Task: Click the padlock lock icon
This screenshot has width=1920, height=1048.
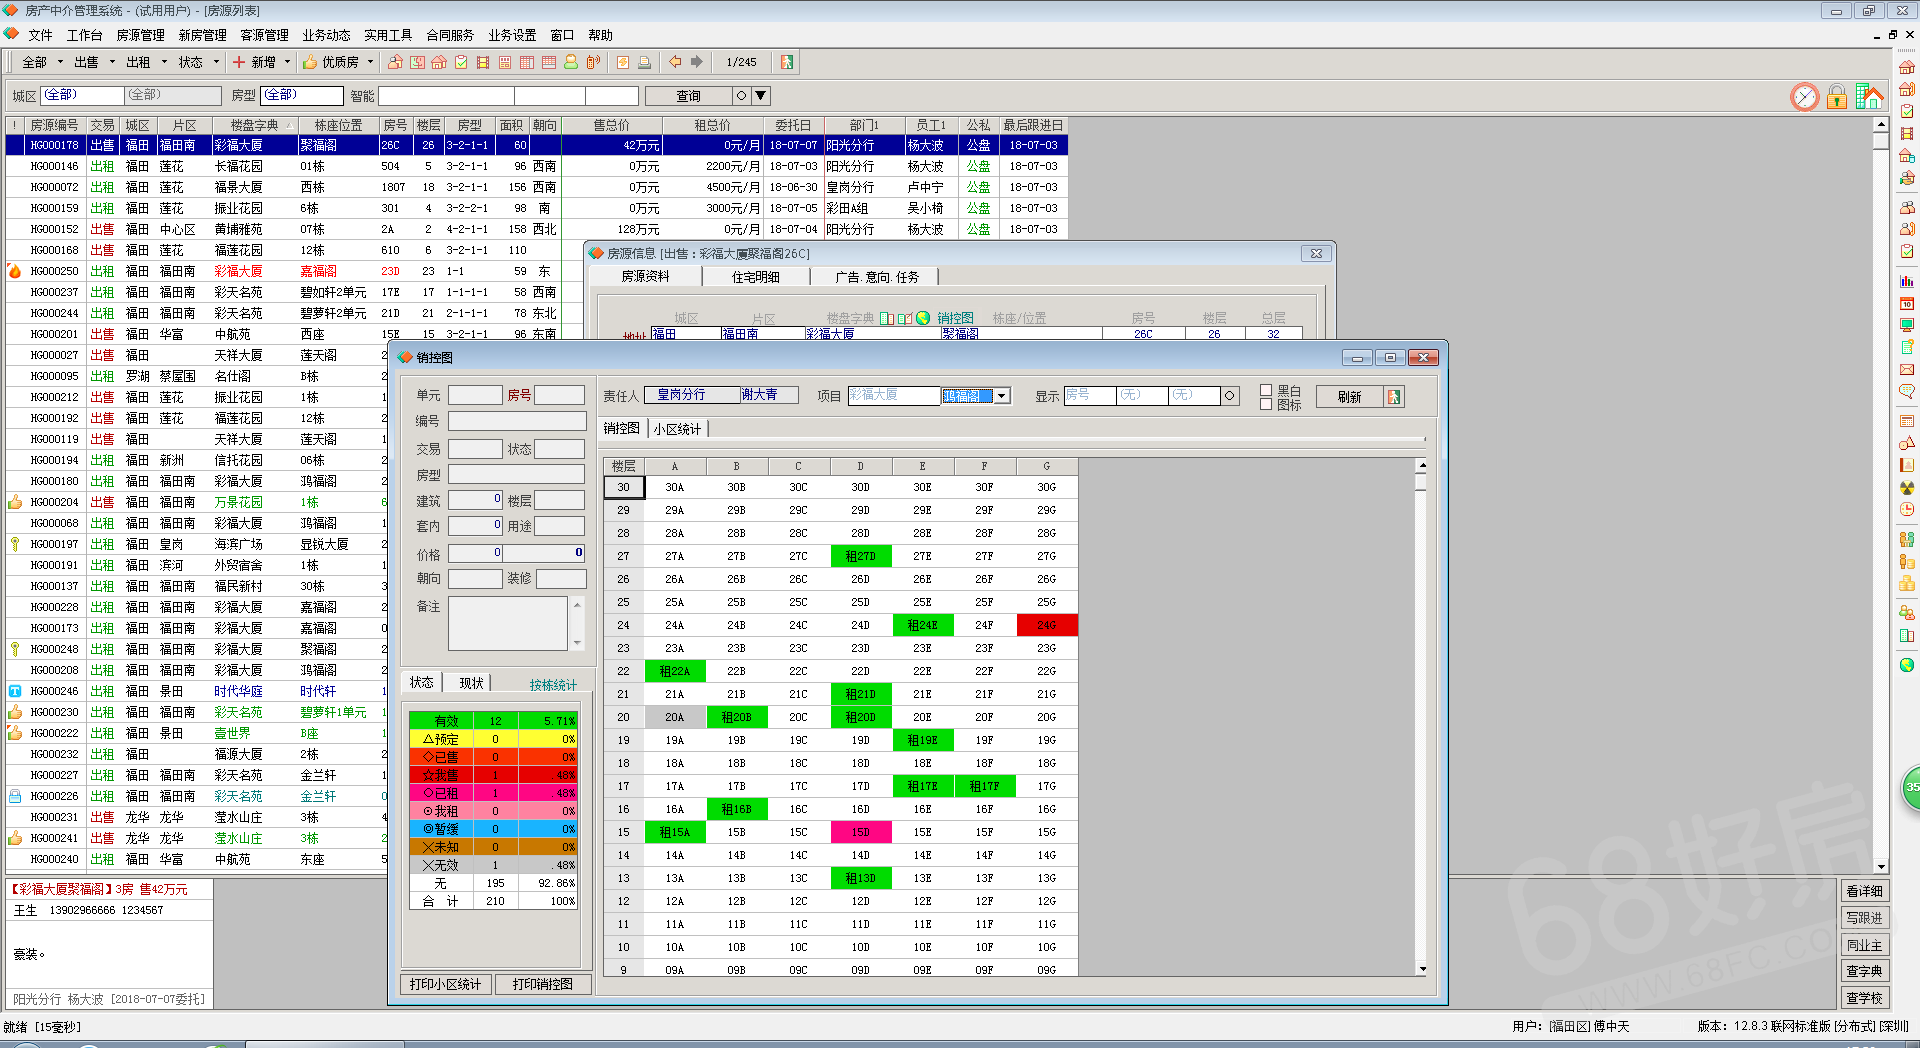Action: point(1837,97)
